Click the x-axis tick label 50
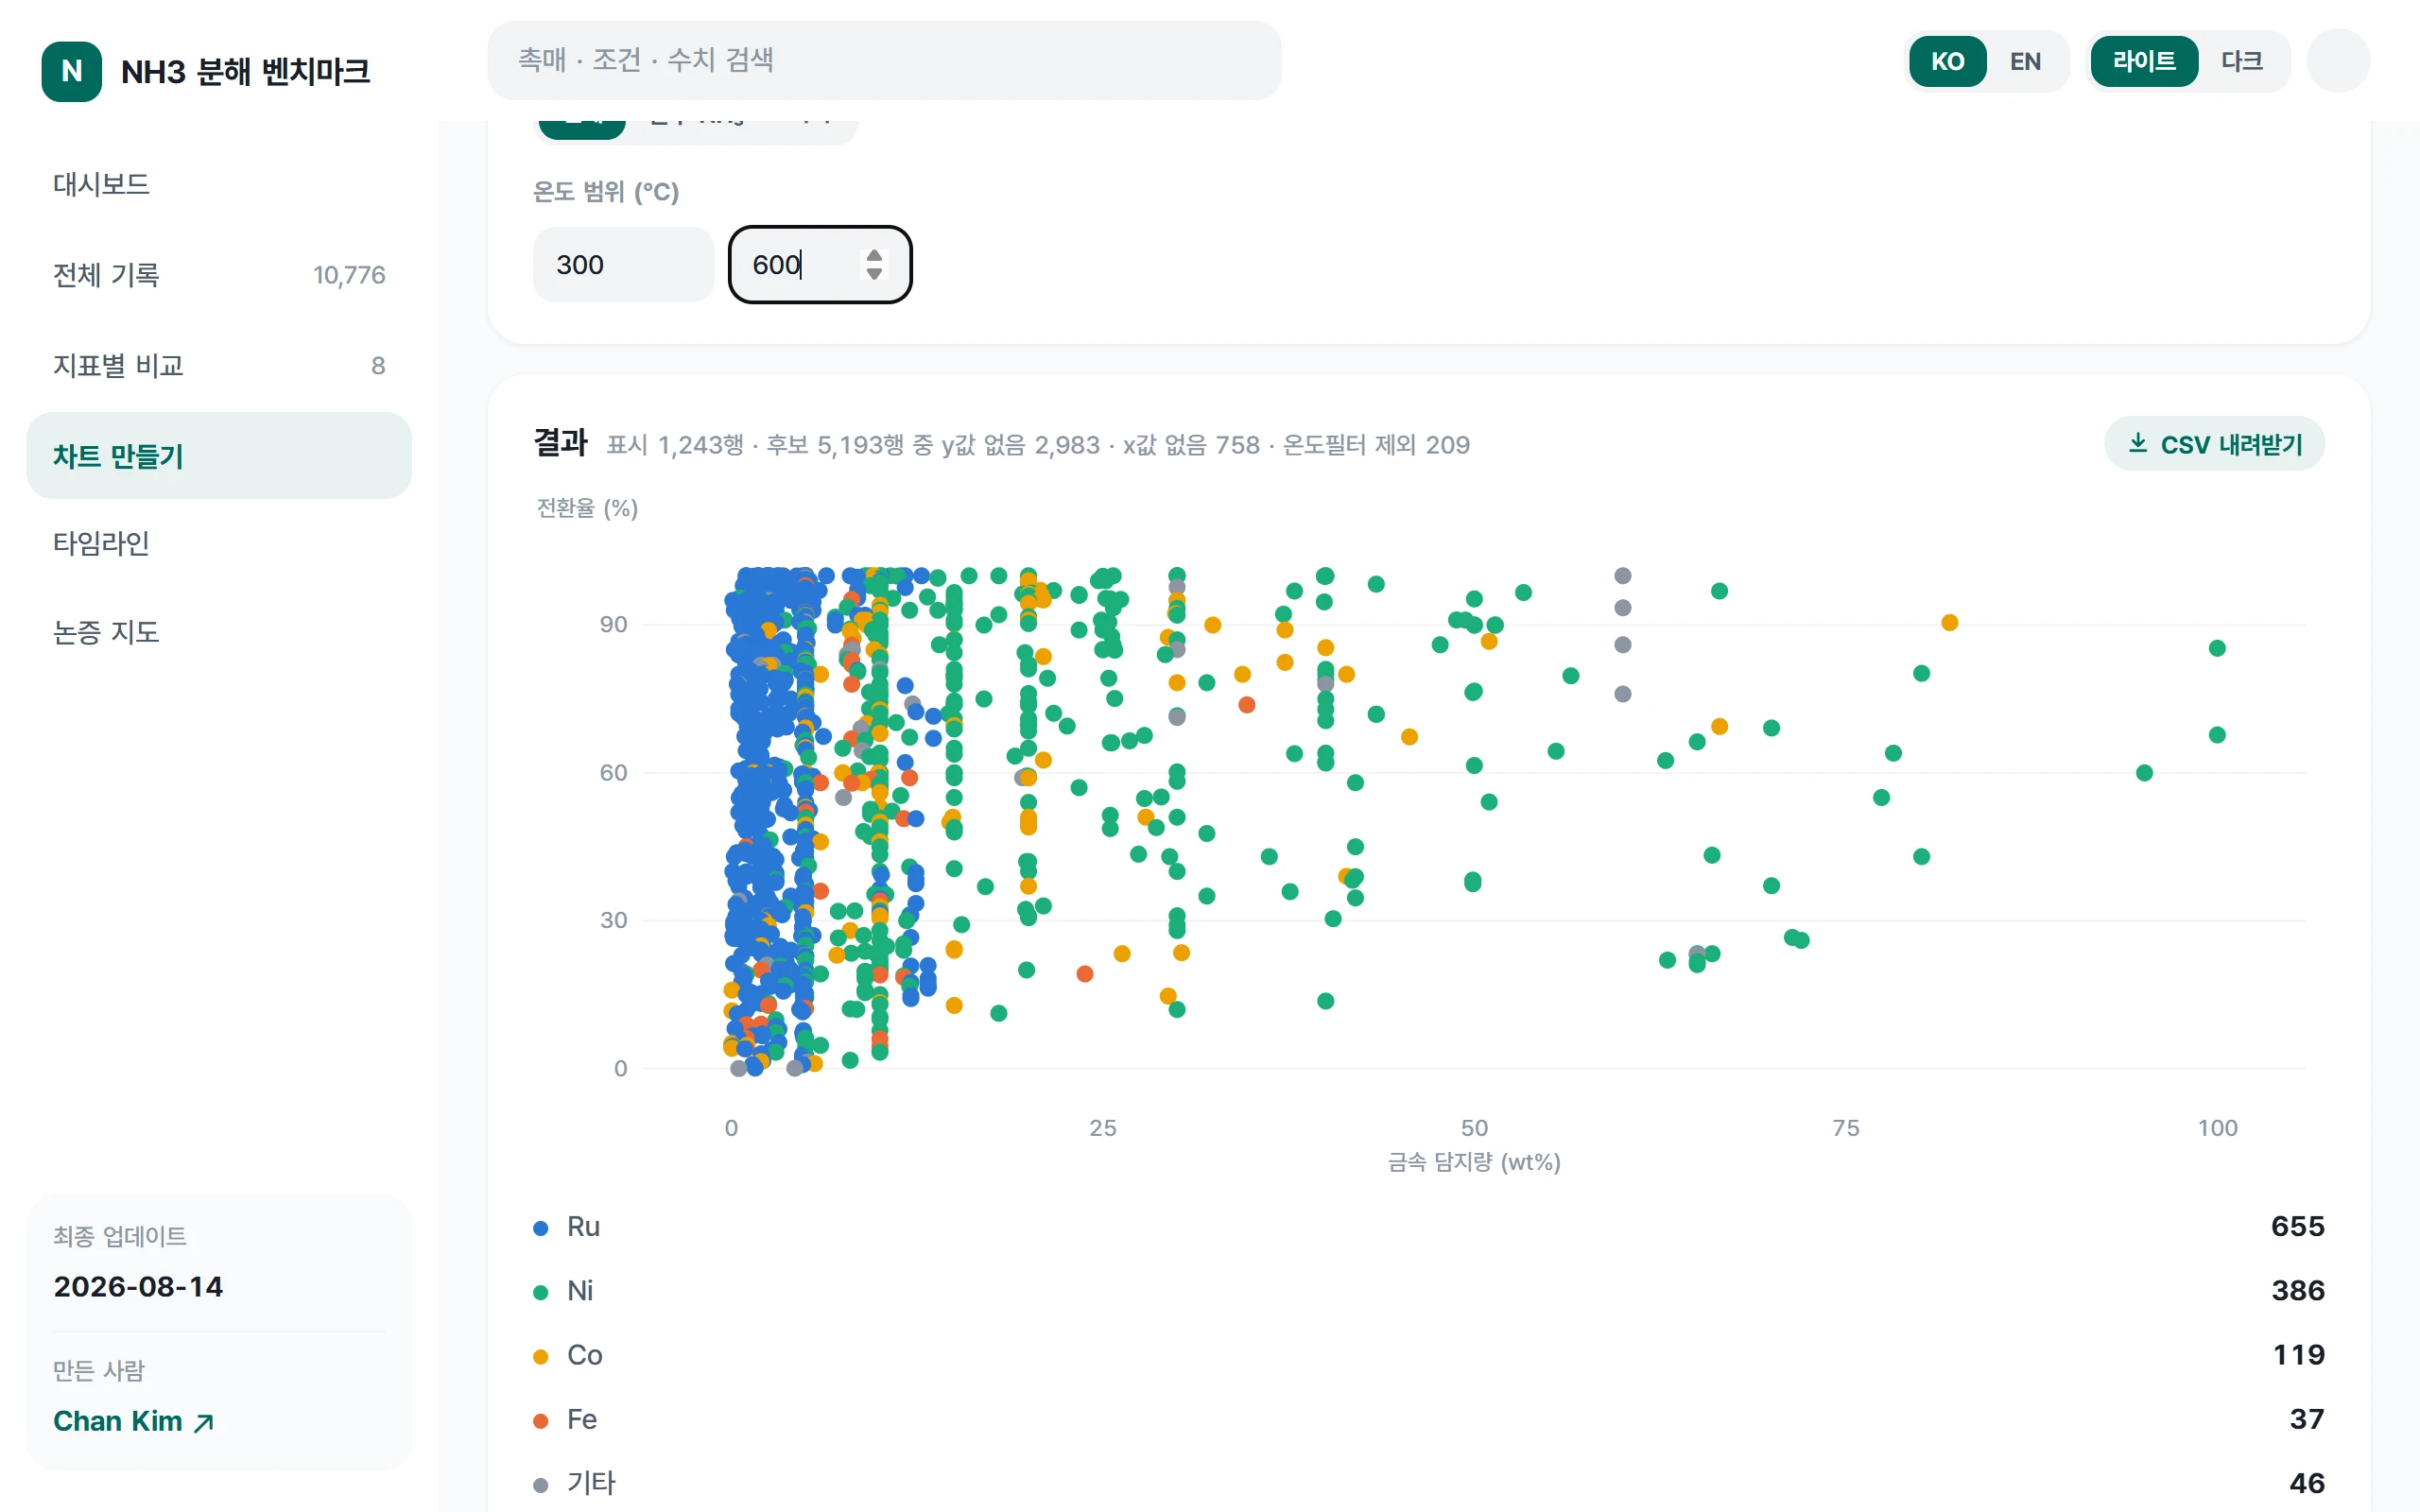 1474,1128
